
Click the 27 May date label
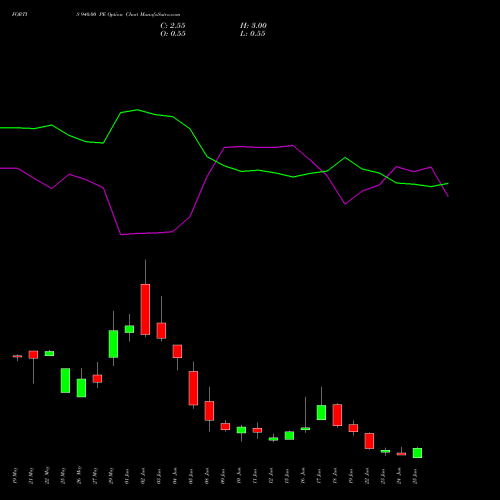pyautogui.click(x=95, y=476)
